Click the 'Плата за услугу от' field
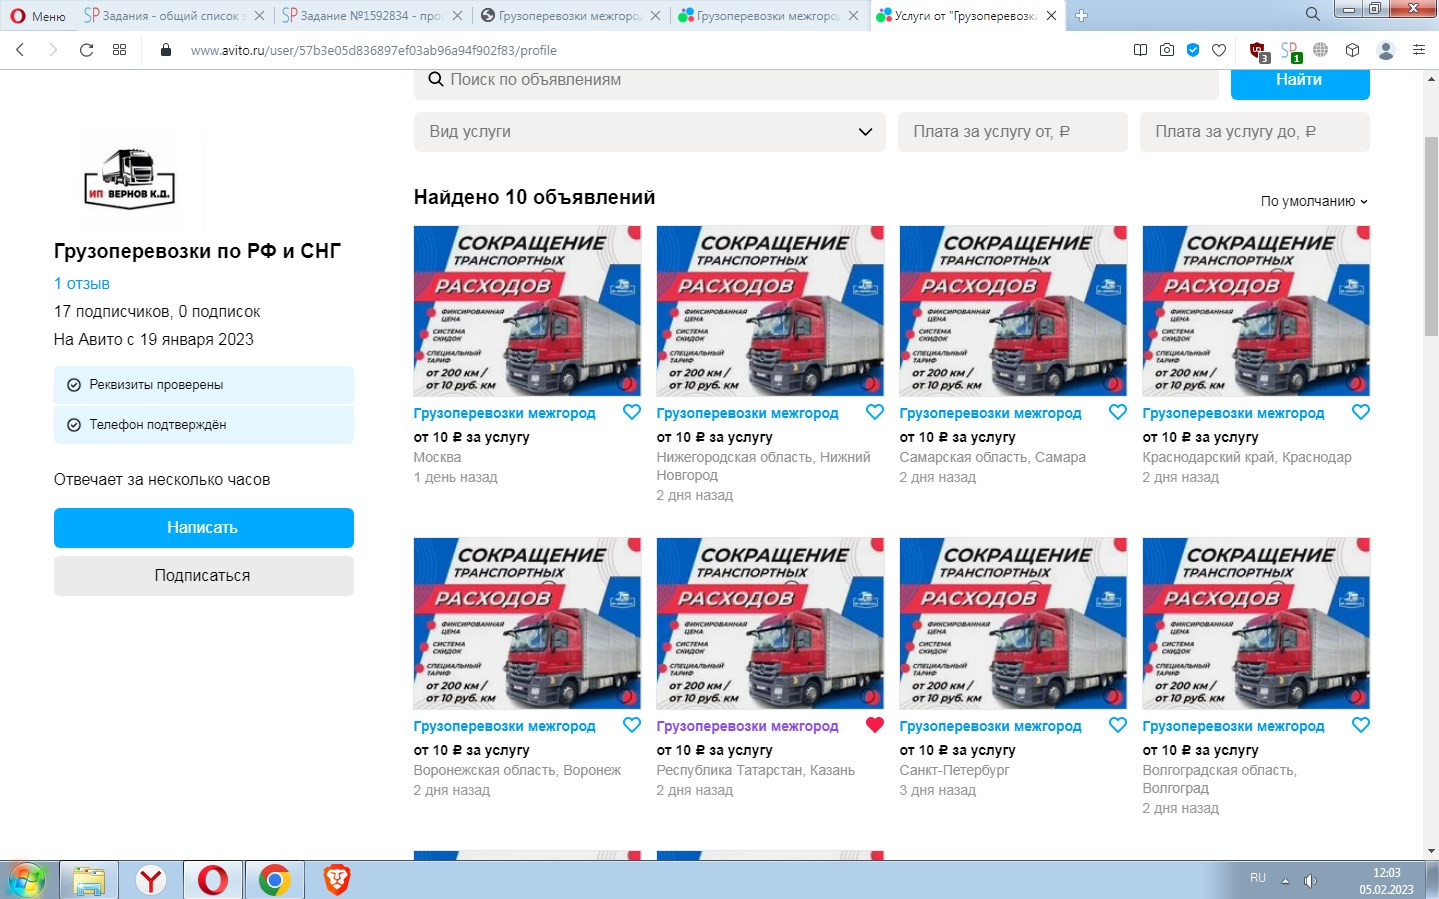The height and width of the screenshot is (899, 1439). pyautogui.click(x=1013, y=132)
